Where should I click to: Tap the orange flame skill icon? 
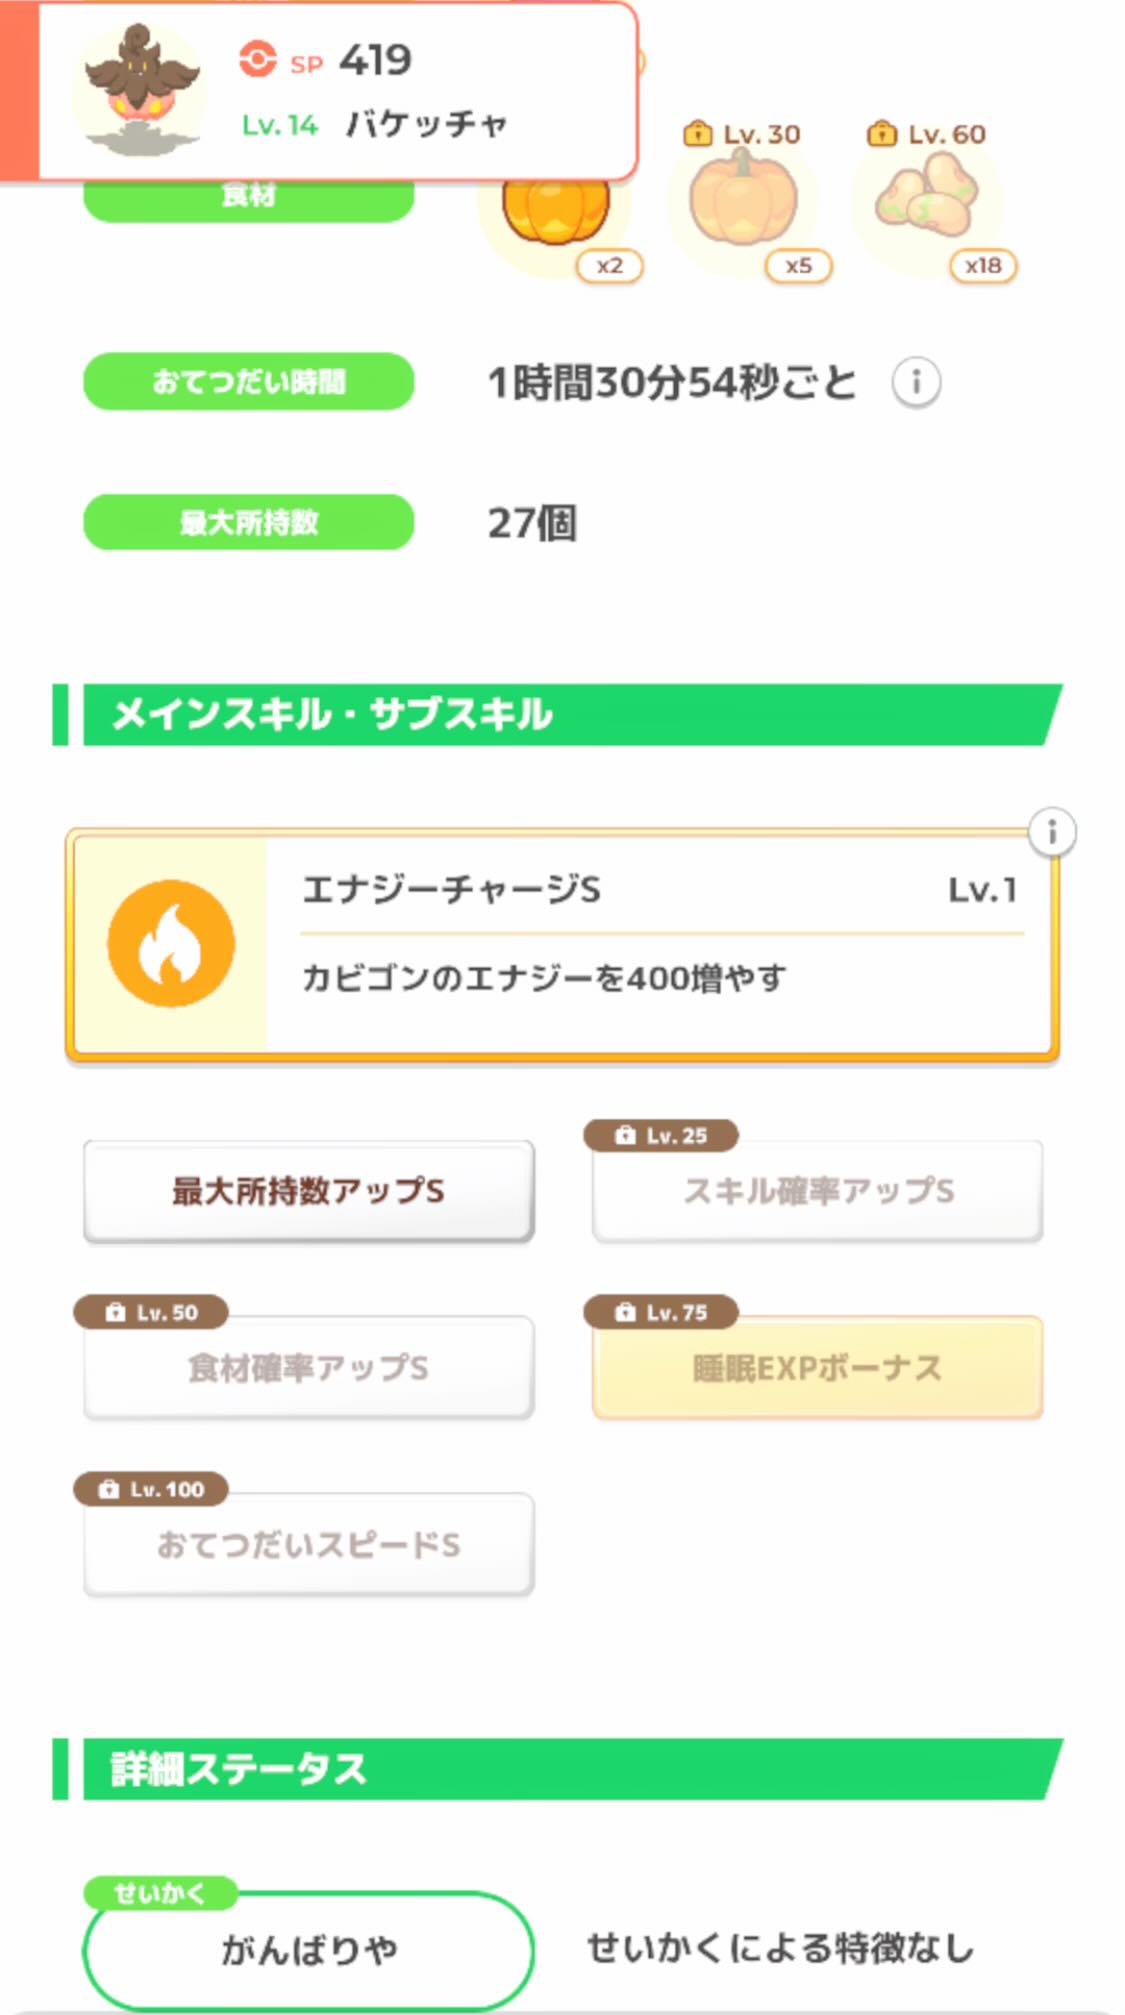tap(171, 943)
